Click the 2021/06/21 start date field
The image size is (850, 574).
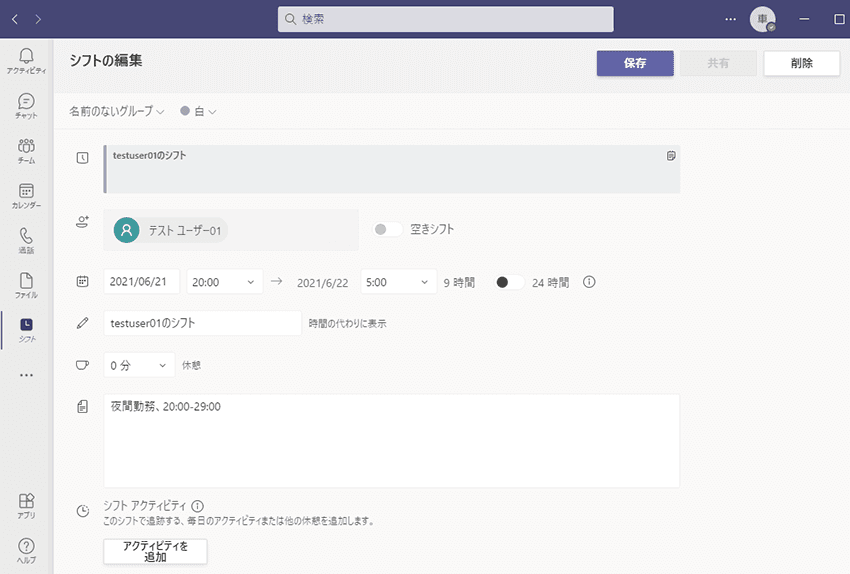[x=141, y=282]
